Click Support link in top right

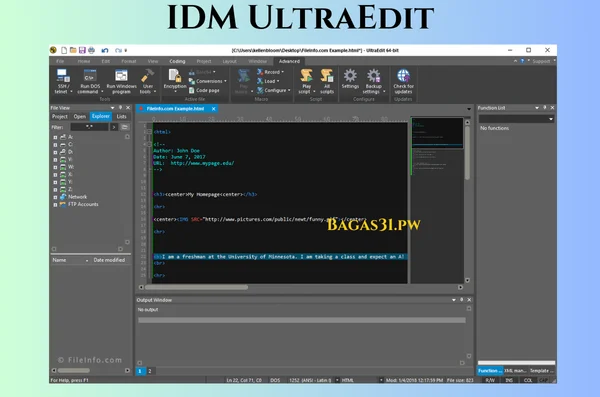[x=541, y=61]
